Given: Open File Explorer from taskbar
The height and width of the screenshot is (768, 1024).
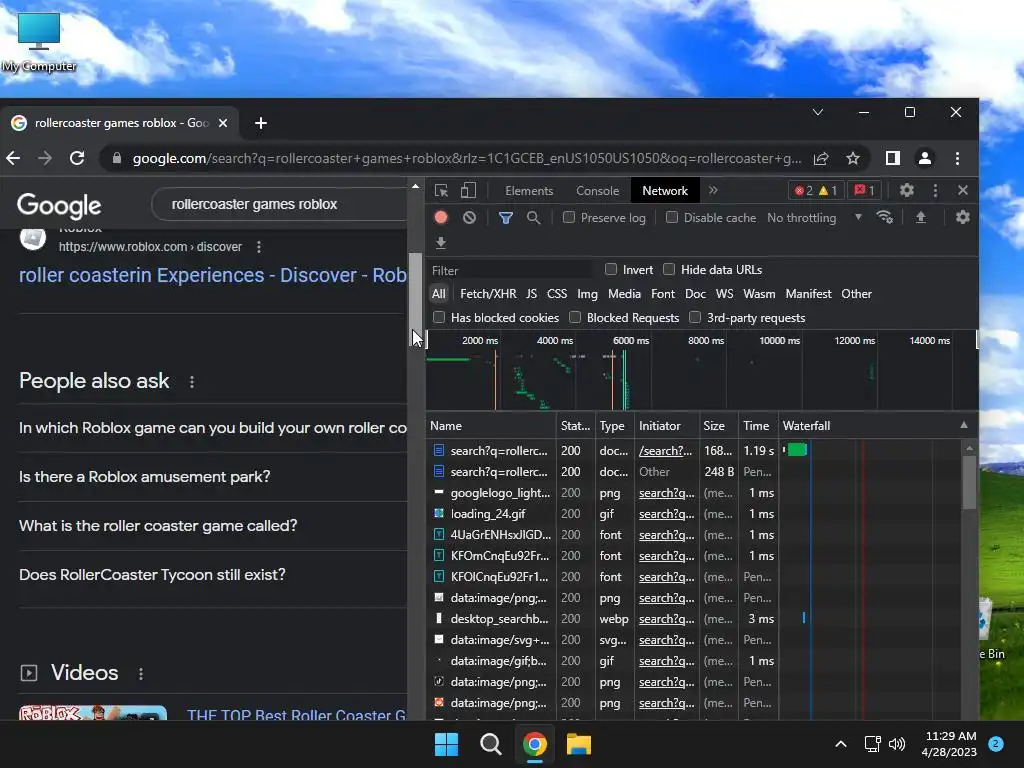Looking at the screenshot, I should point(579,744).
